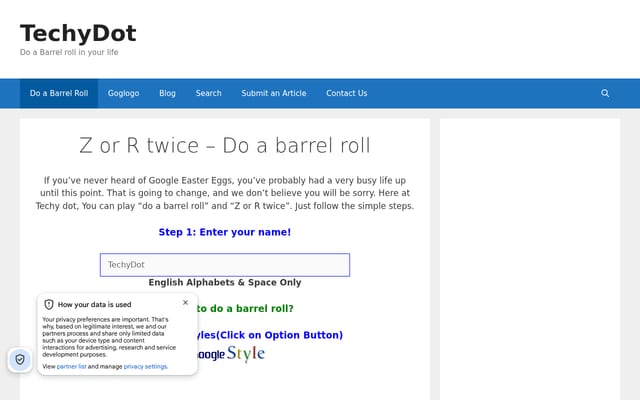Open Submit an Article page

point(273,93)
